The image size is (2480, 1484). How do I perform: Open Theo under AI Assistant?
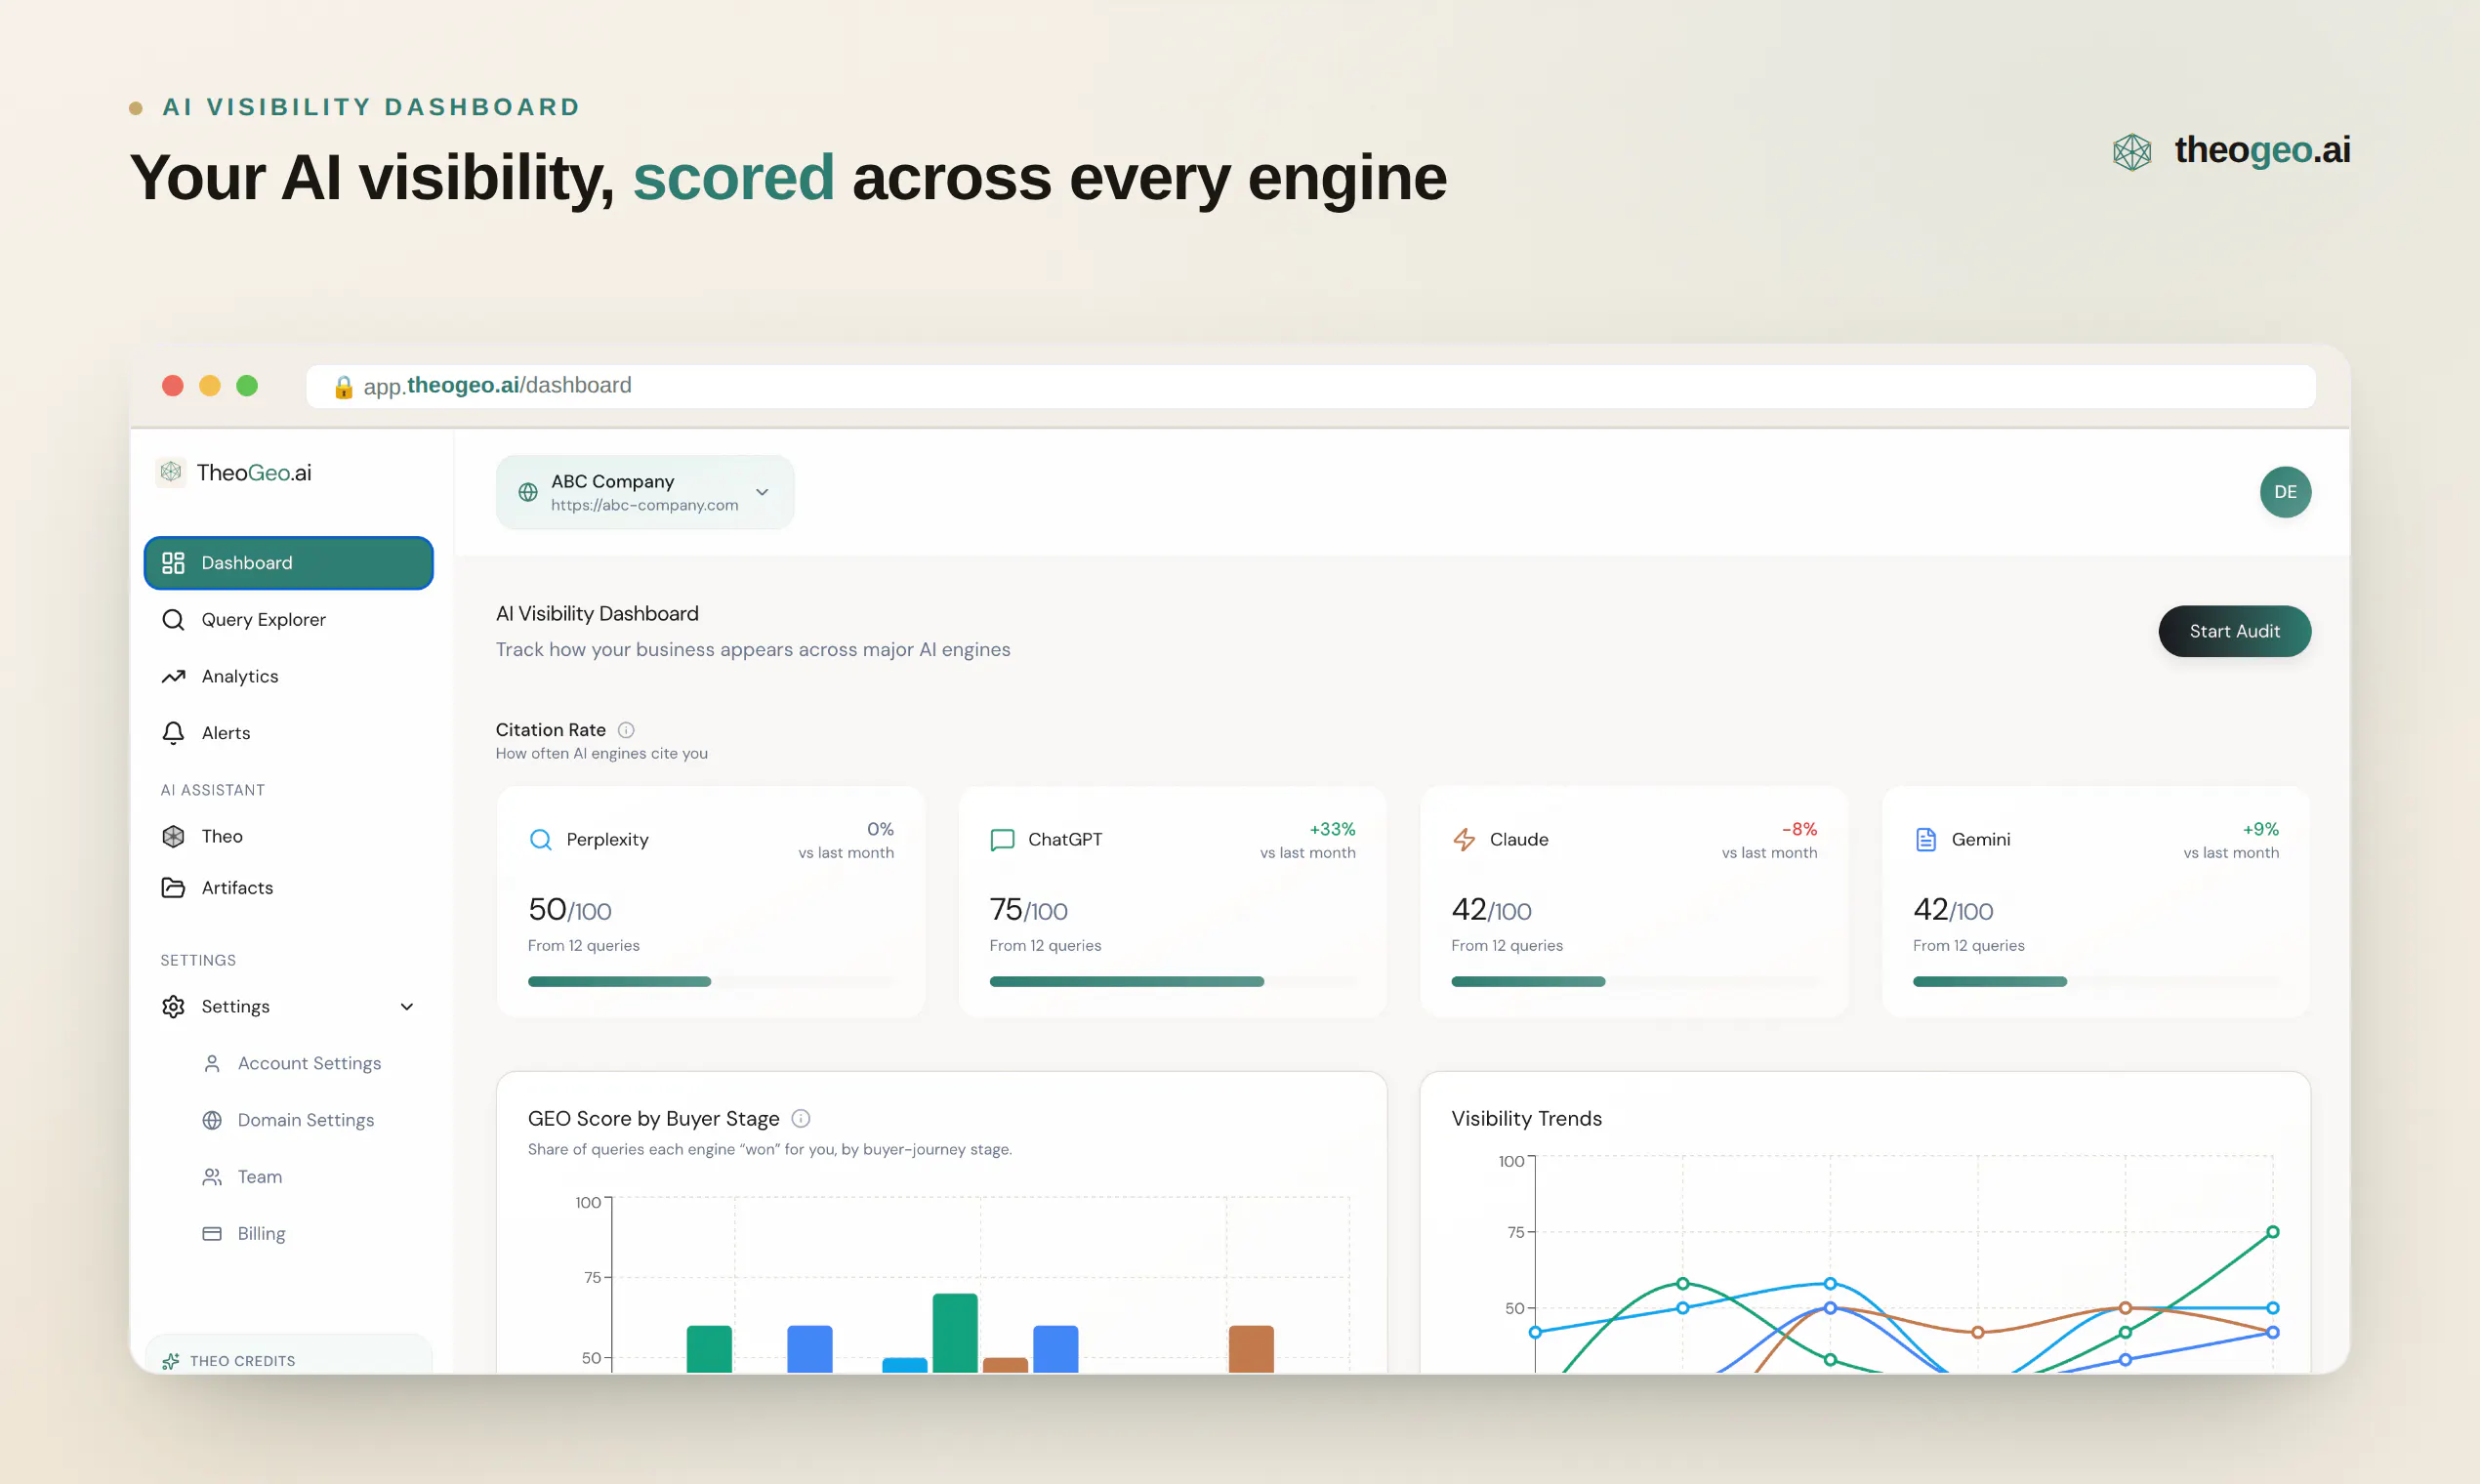(x=289, y=837)
